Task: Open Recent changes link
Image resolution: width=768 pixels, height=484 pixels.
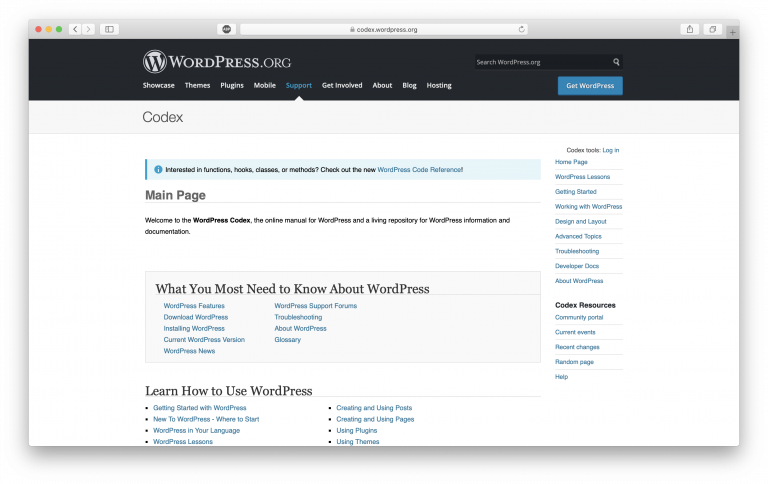Action: click(577, 347)
